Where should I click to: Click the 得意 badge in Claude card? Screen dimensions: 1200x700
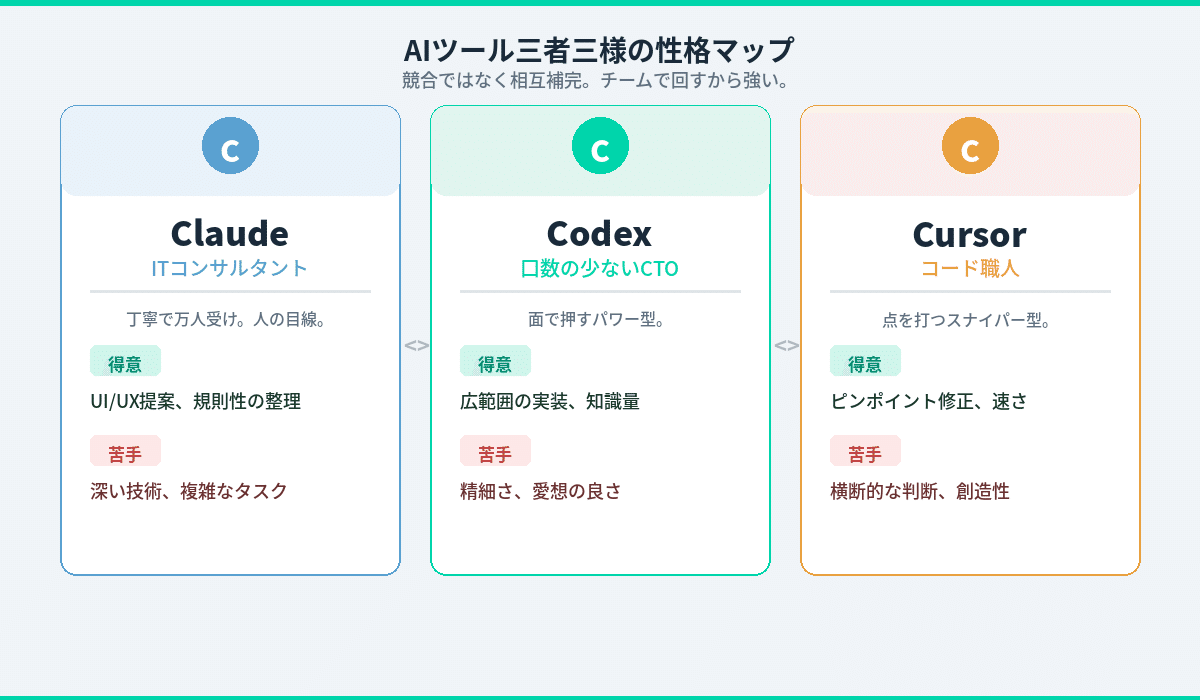(x=125, y=362)
